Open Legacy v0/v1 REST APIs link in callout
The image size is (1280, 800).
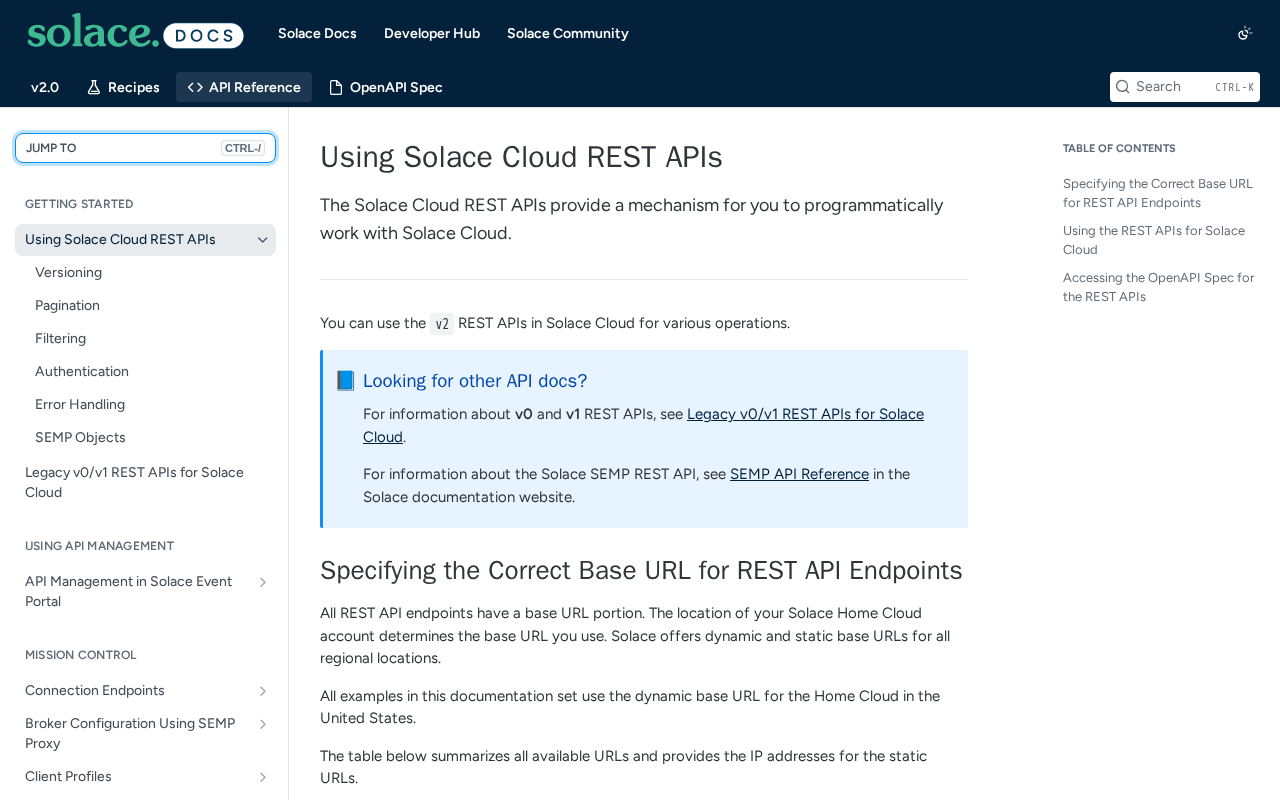tap(805, 414)
